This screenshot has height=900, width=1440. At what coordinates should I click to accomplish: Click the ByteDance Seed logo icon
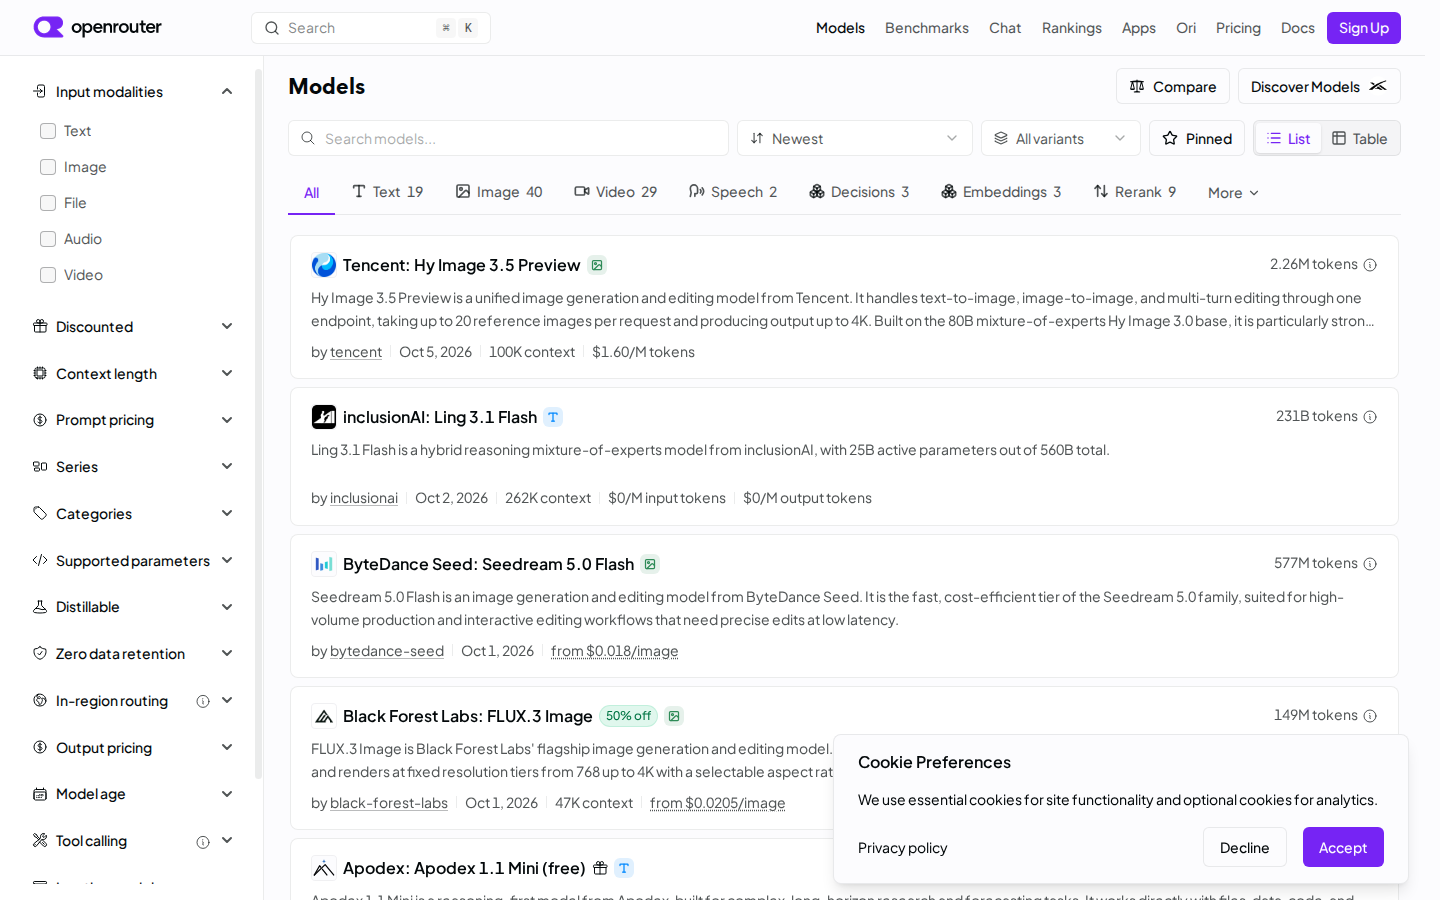point(324,564)
